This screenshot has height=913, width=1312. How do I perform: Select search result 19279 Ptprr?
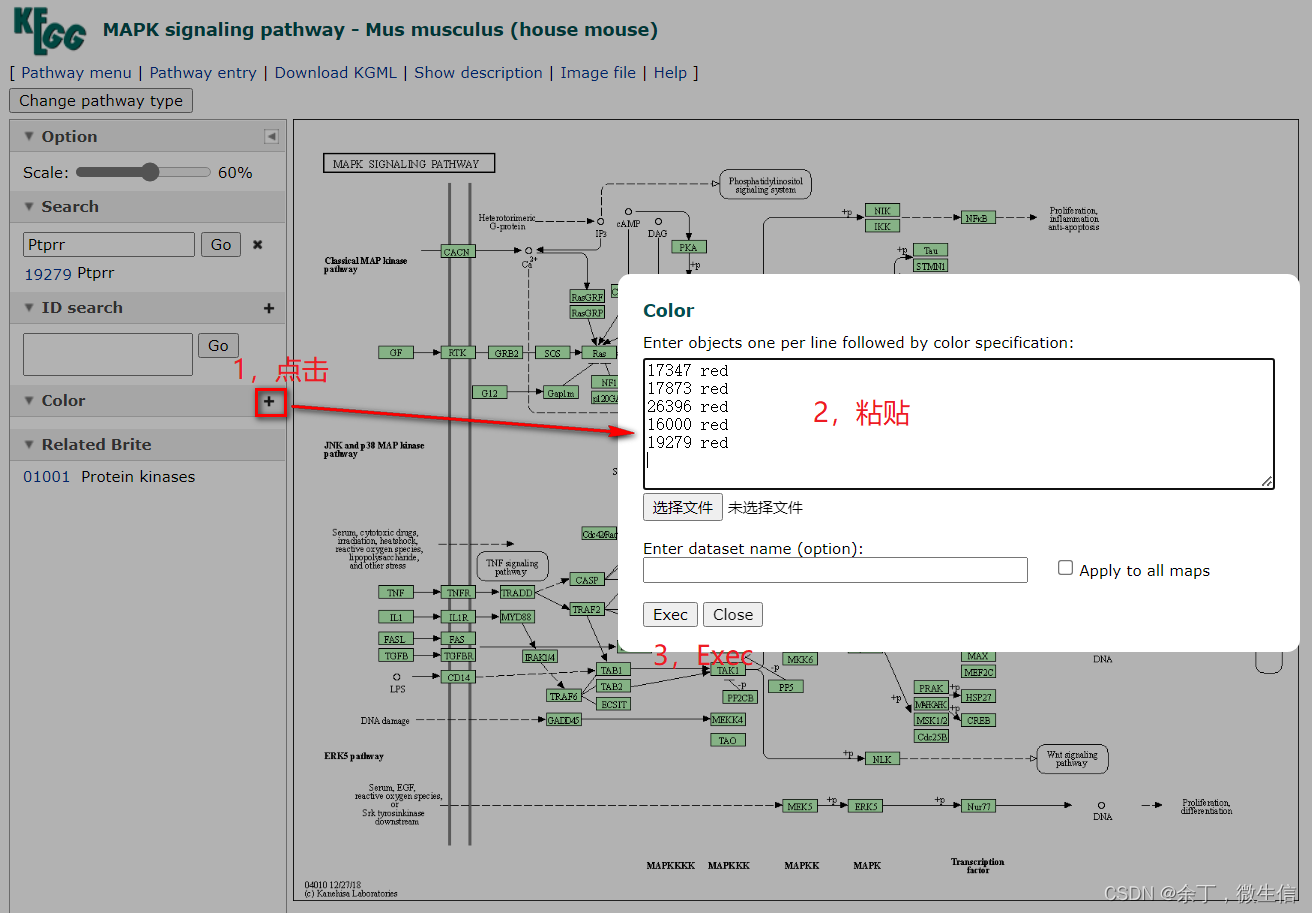click(69, 273)
